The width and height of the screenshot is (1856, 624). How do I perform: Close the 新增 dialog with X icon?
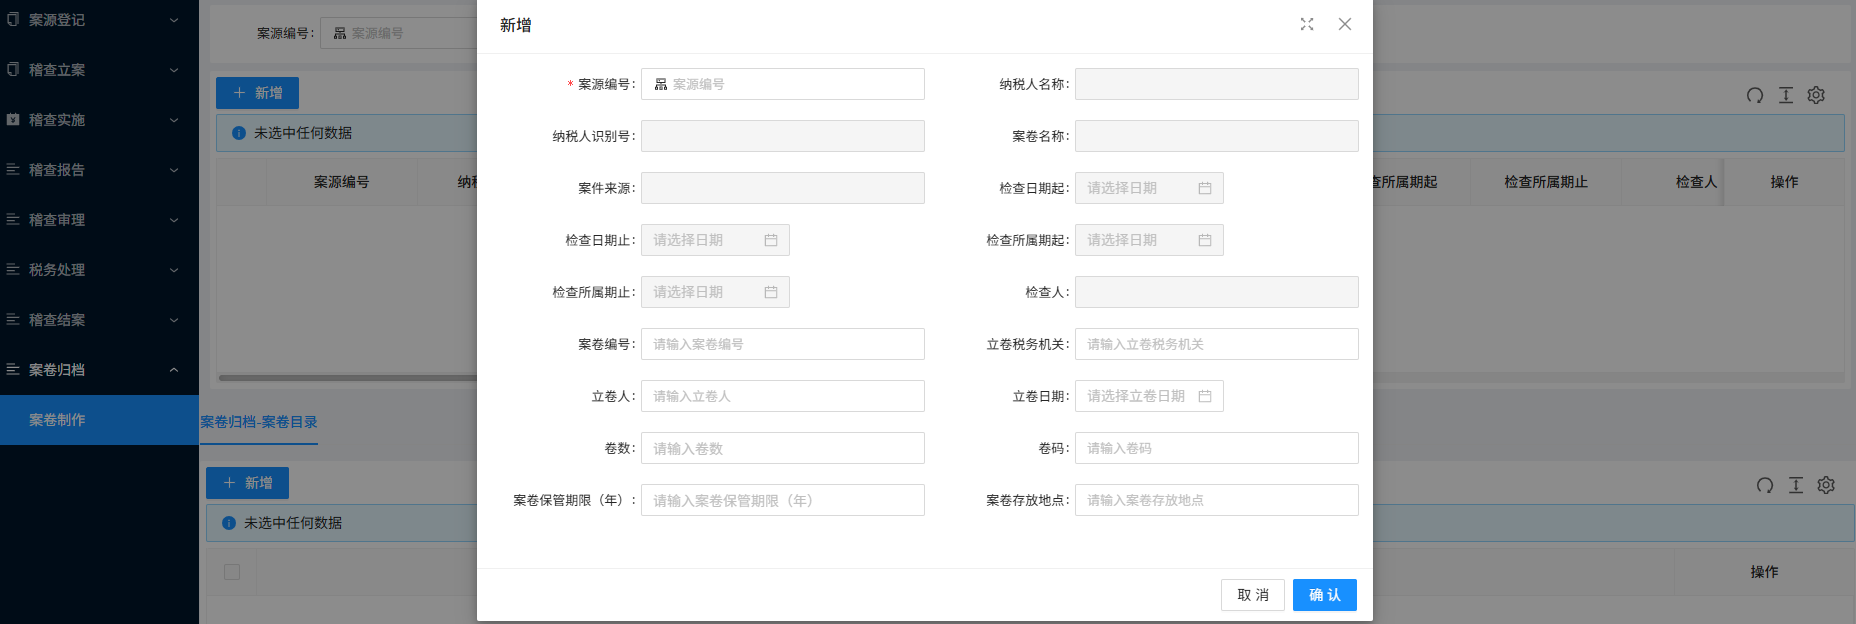tap(1344, 24)
